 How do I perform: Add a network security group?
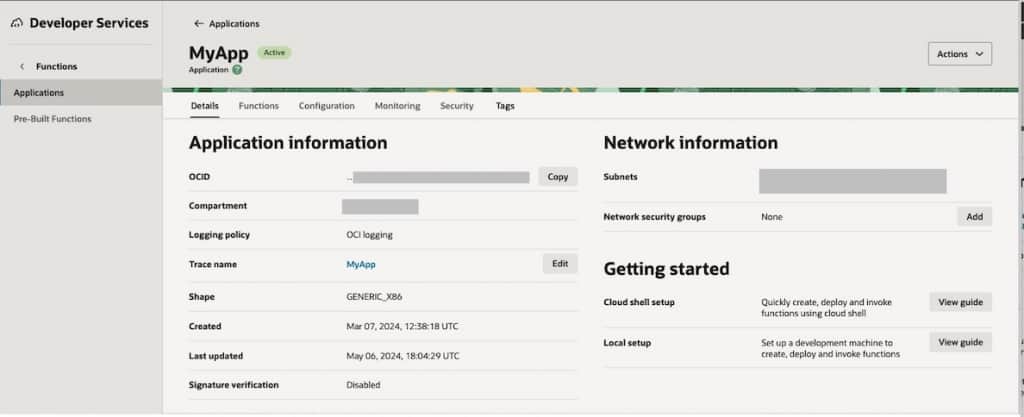pos(974,217)
